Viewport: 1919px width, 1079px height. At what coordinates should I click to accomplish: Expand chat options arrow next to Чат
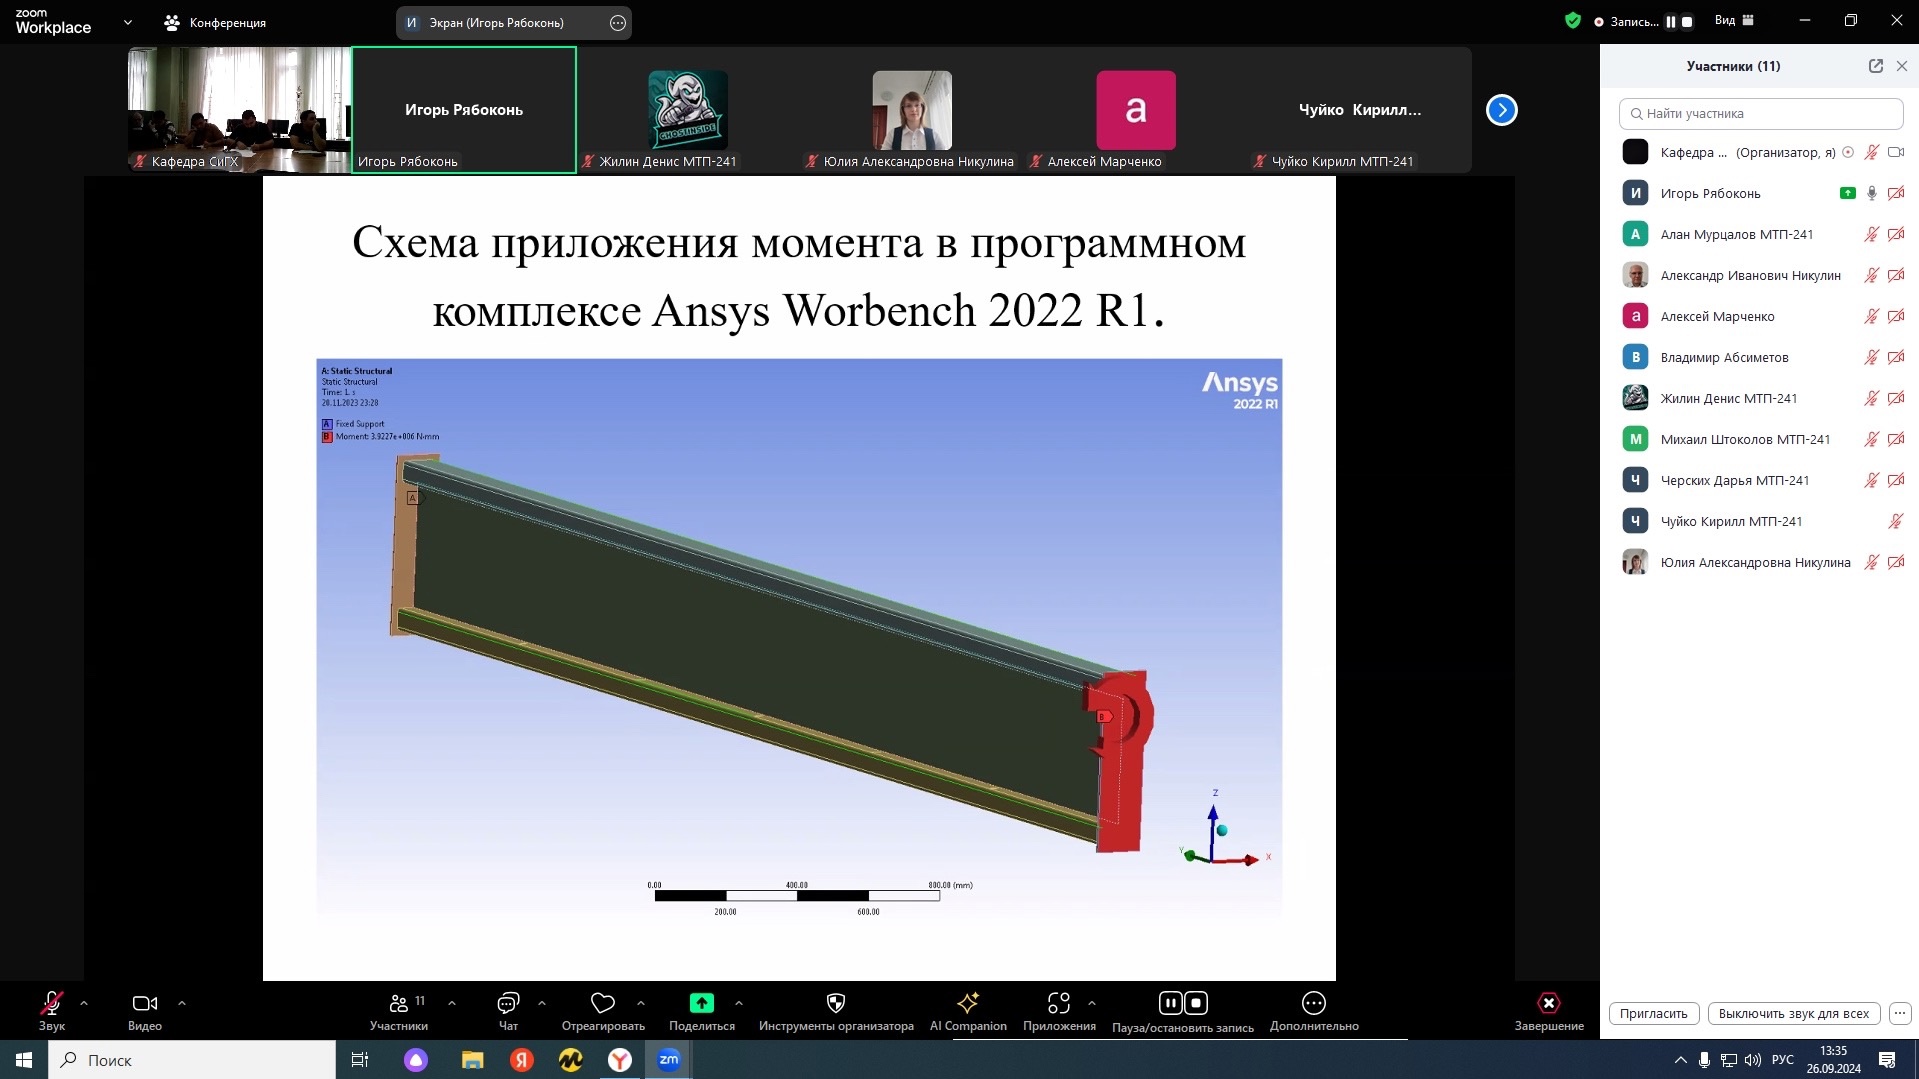[x=542, y=1003]
